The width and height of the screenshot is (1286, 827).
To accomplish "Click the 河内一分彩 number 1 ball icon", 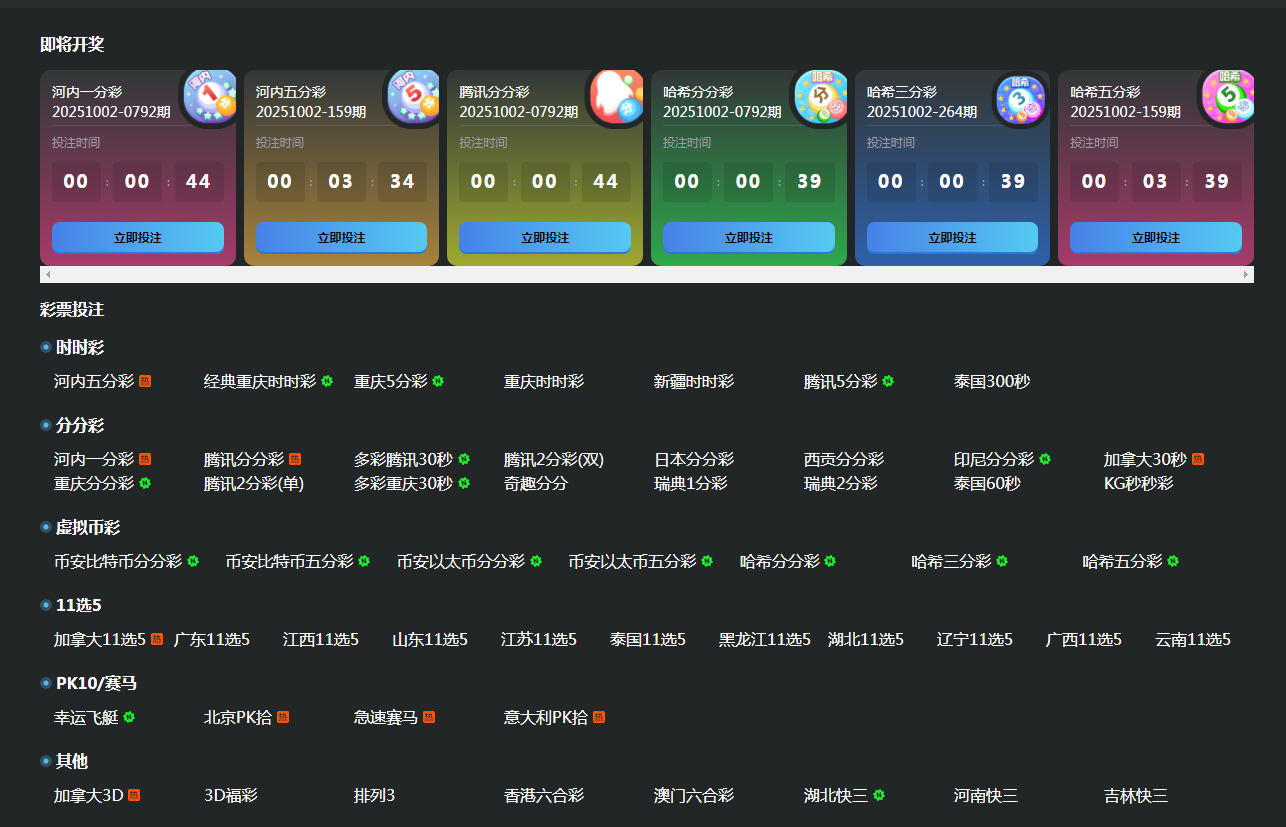I will [x=209, y=97].
